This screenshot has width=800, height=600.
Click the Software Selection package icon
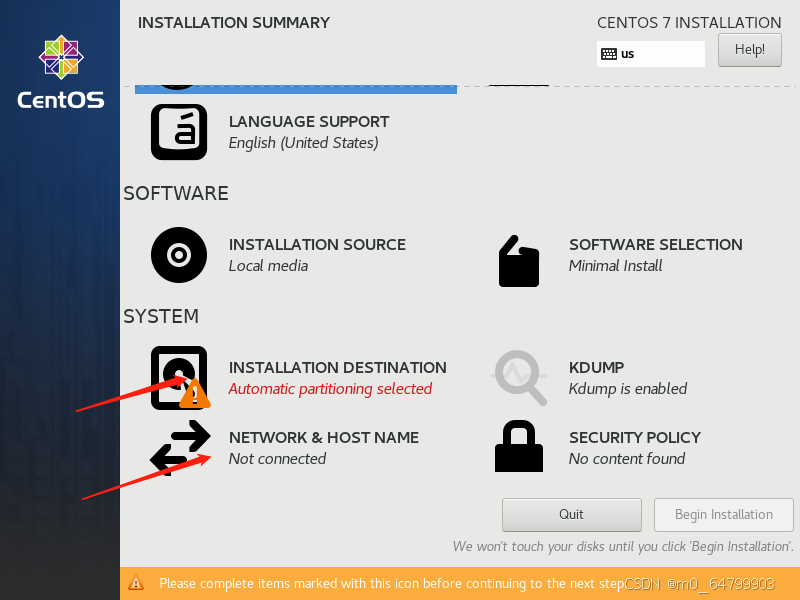519,261
